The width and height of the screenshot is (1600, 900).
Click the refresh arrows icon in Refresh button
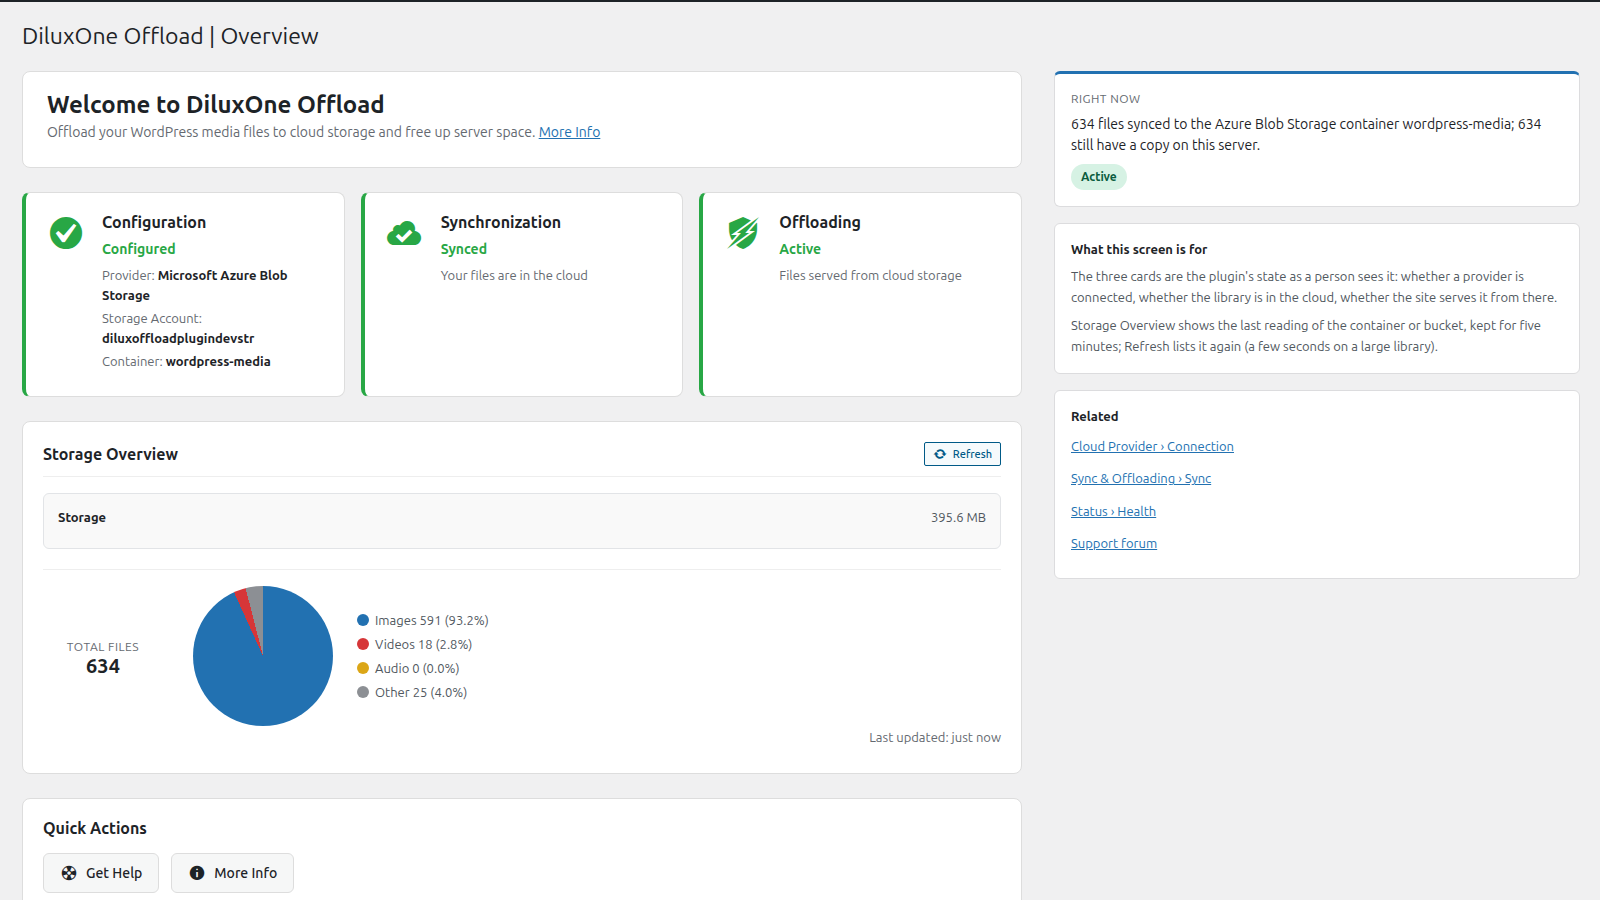[940, 454]
